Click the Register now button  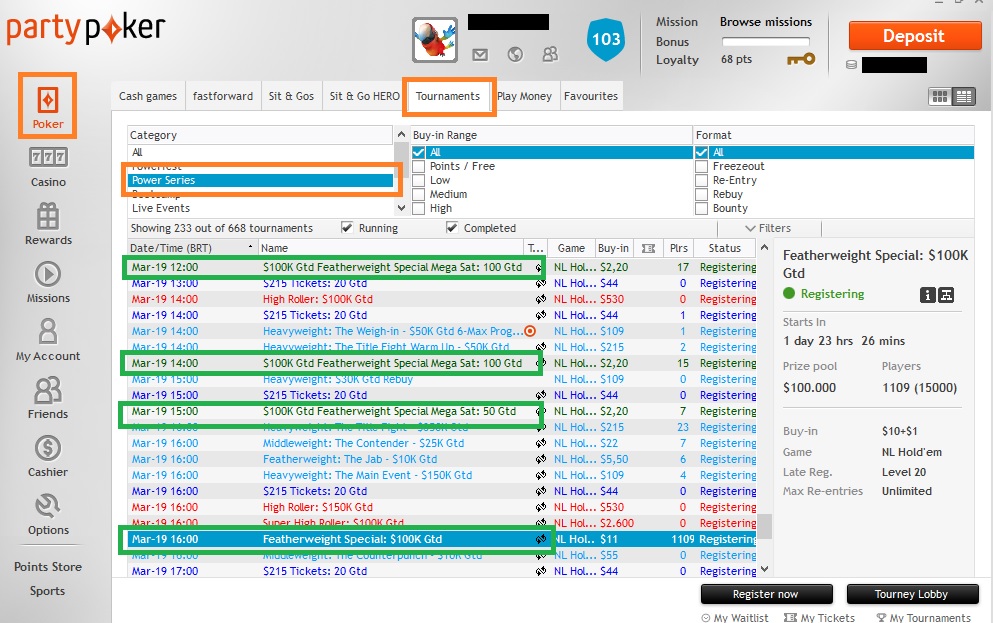766,594
